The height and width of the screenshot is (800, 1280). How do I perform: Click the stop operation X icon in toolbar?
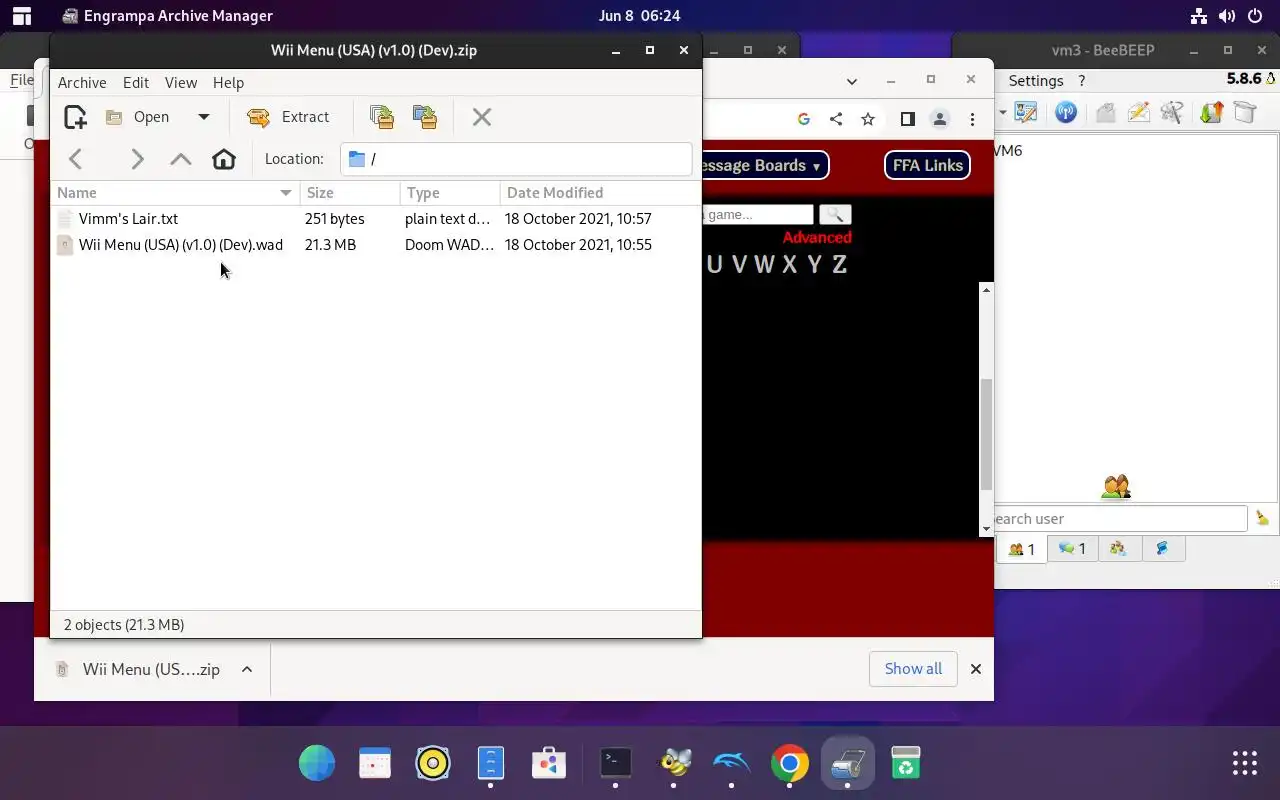tap(482, 117)
